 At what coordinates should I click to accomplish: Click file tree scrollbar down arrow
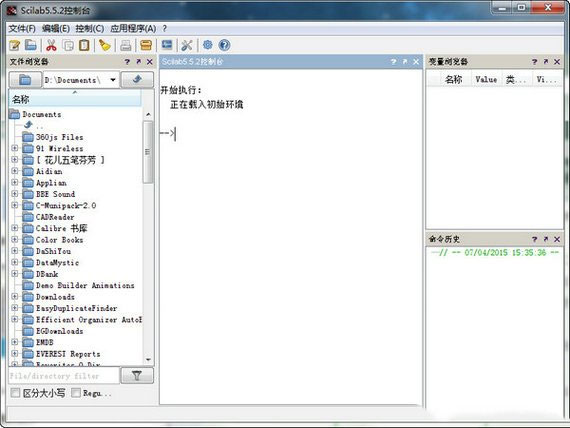pyautogui.click(x=148, y=360)
